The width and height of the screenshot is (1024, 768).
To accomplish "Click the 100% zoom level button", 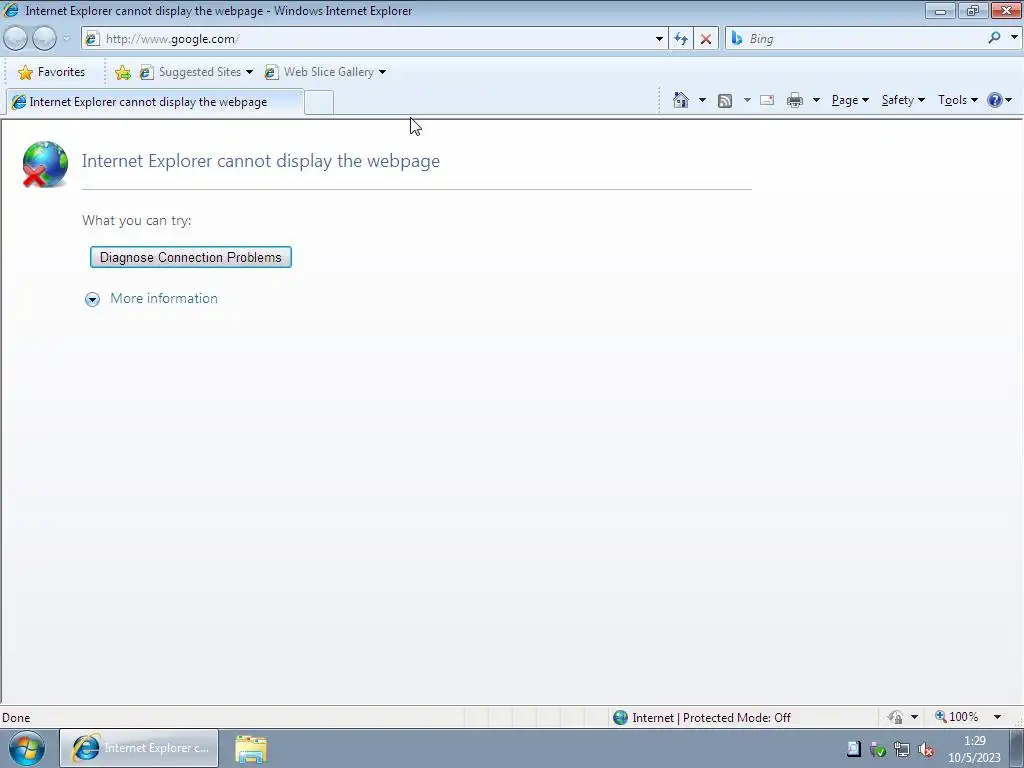I will pyautogui.click(x=957, y=717).
